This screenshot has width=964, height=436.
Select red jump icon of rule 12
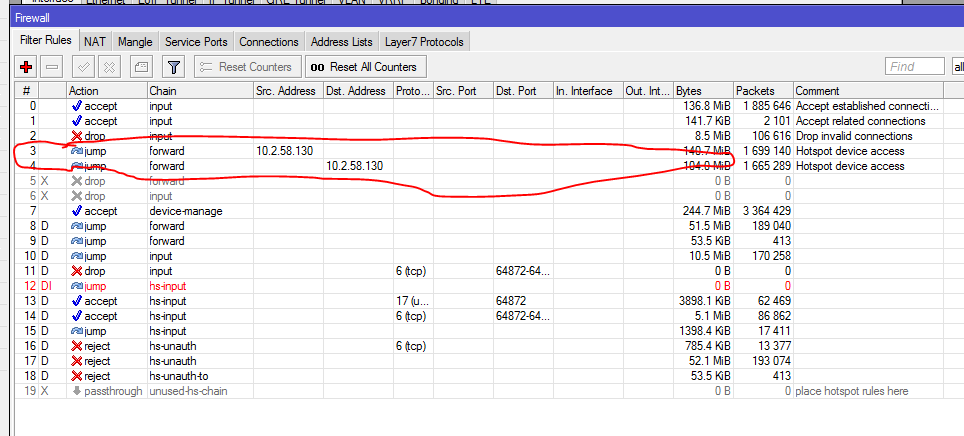click(77, 286)
